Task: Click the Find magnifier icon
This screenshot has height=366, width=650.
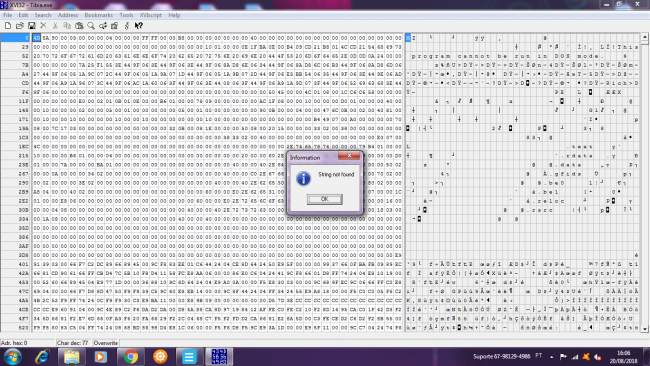Action: 91,26
